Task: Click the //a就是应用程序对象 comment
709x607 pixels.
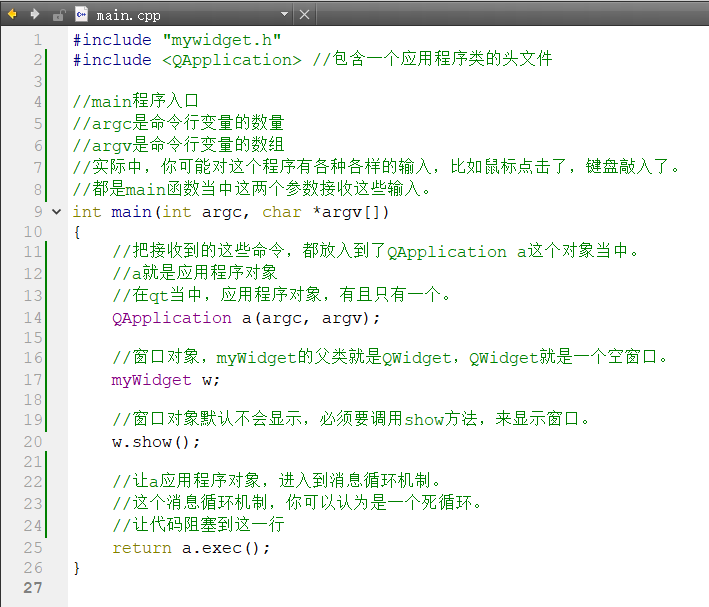Action: tap(195, 273)
